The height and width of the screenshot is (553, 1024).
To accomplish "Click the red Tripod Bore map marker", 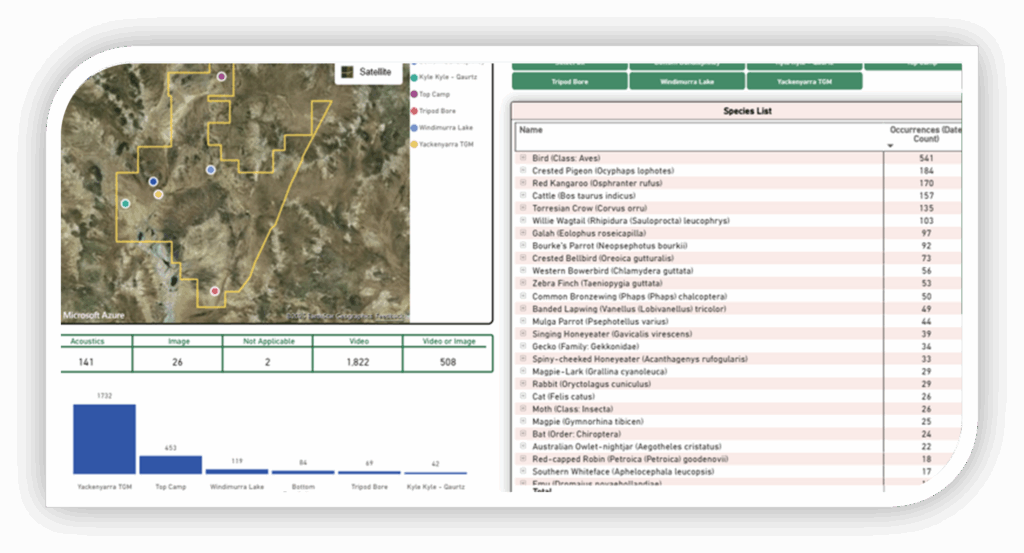I will pyautogui.click(x=214, y=291).
